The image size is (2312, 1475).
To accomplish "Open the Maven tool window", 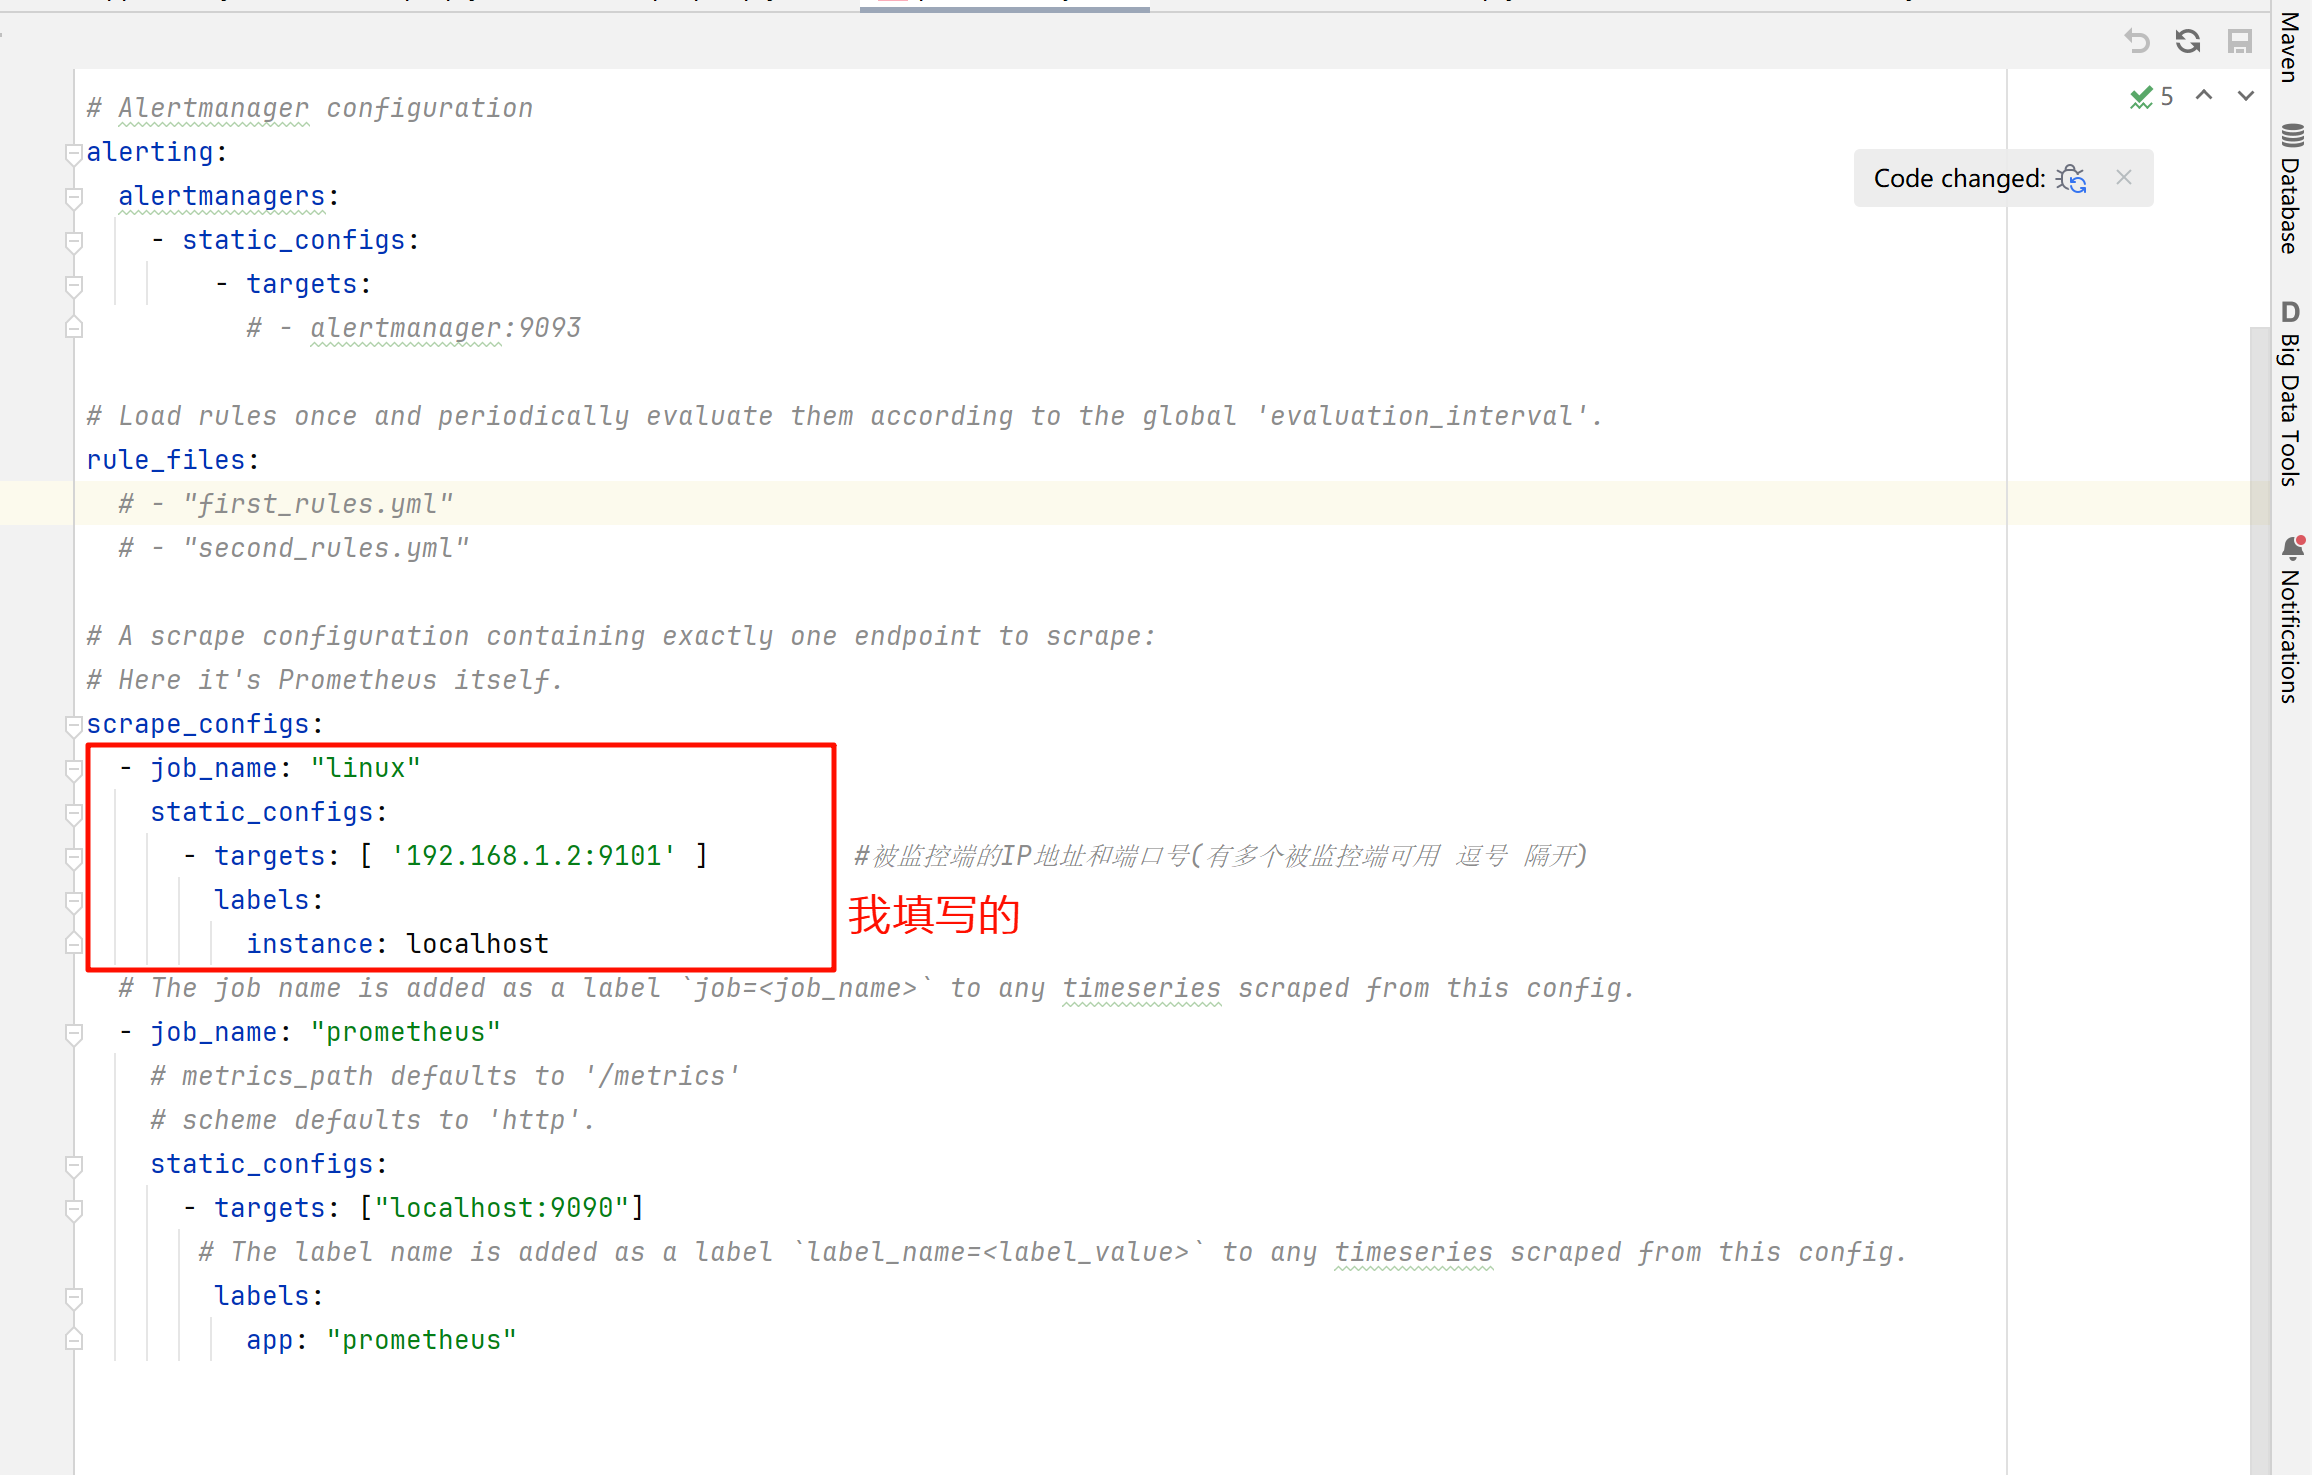I will 2290,48.
